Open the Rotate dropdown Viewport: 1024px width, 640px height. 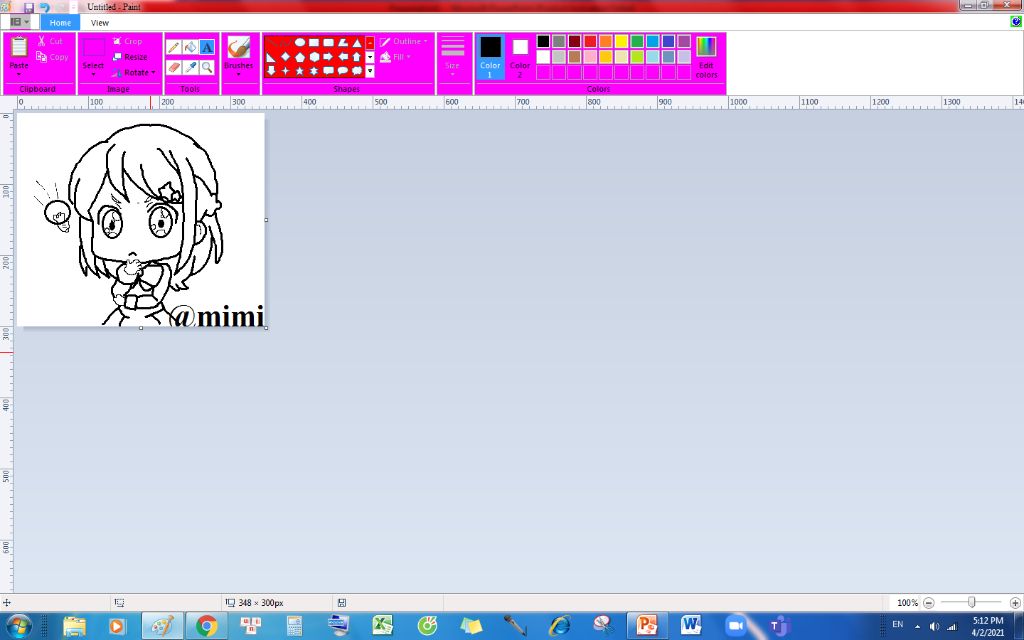135,72
